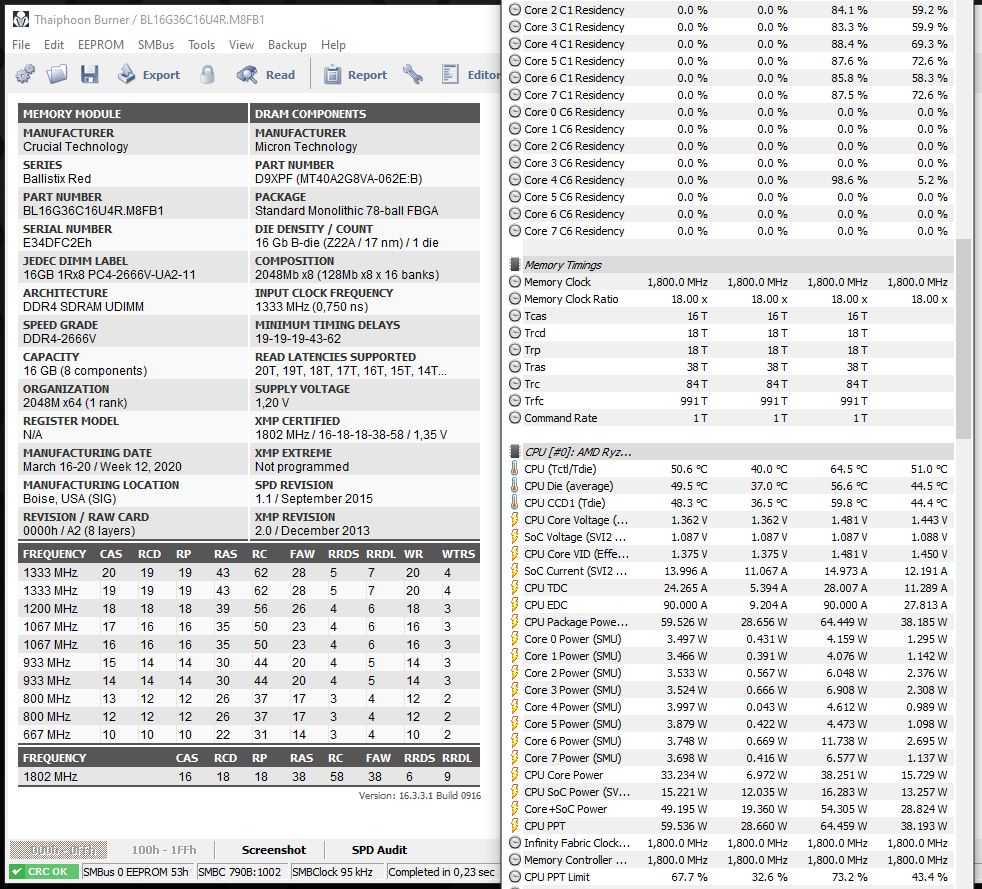
Task: Click the CPU PPT lightning icon
Action: click(x=515, y=825)
